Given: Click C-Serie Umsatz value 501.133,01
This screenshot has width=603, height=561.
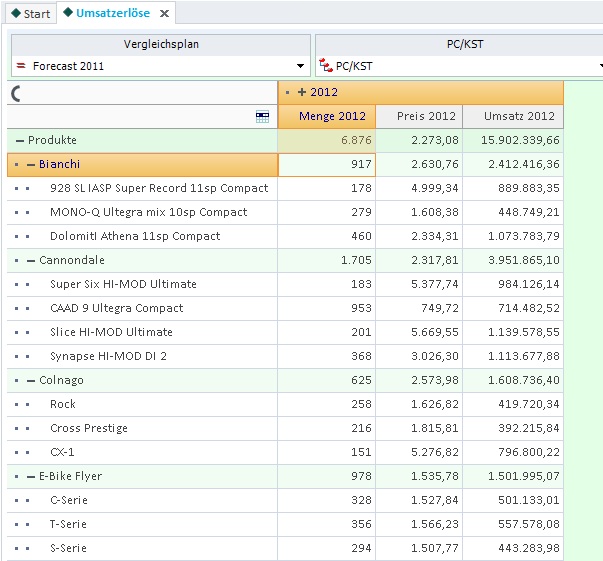Looking at the screenshot, I should 513,500.
